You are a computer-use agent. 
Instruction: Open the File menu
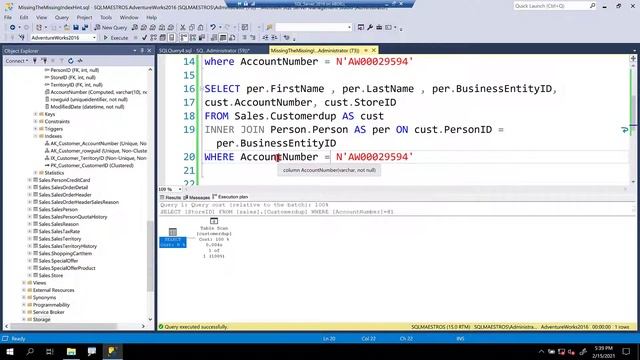(8, 18)
